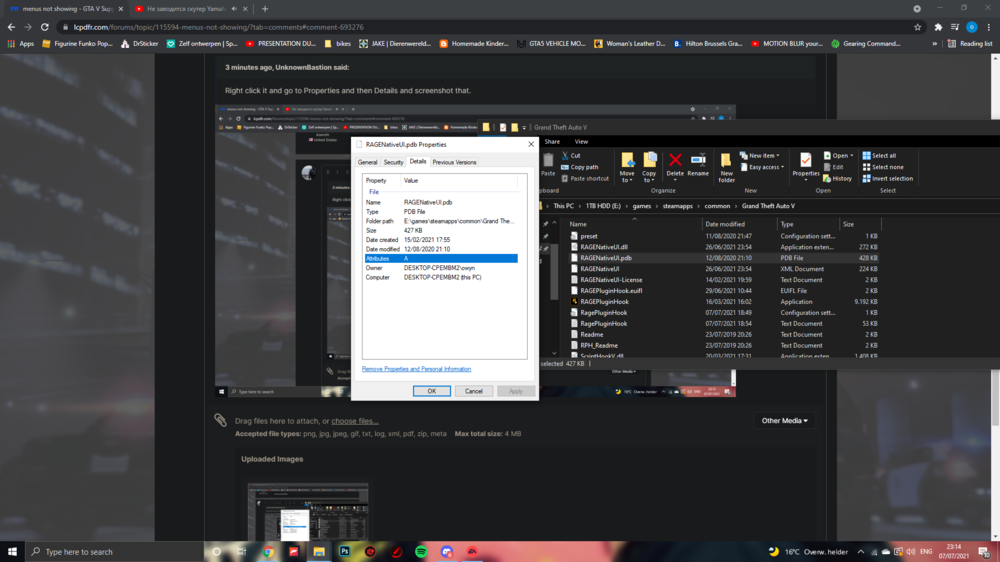Click the Paste shortcut icon in the ribbon
Image resolution: width=1000 pixels, height=562 pixels.
(565, 179)
